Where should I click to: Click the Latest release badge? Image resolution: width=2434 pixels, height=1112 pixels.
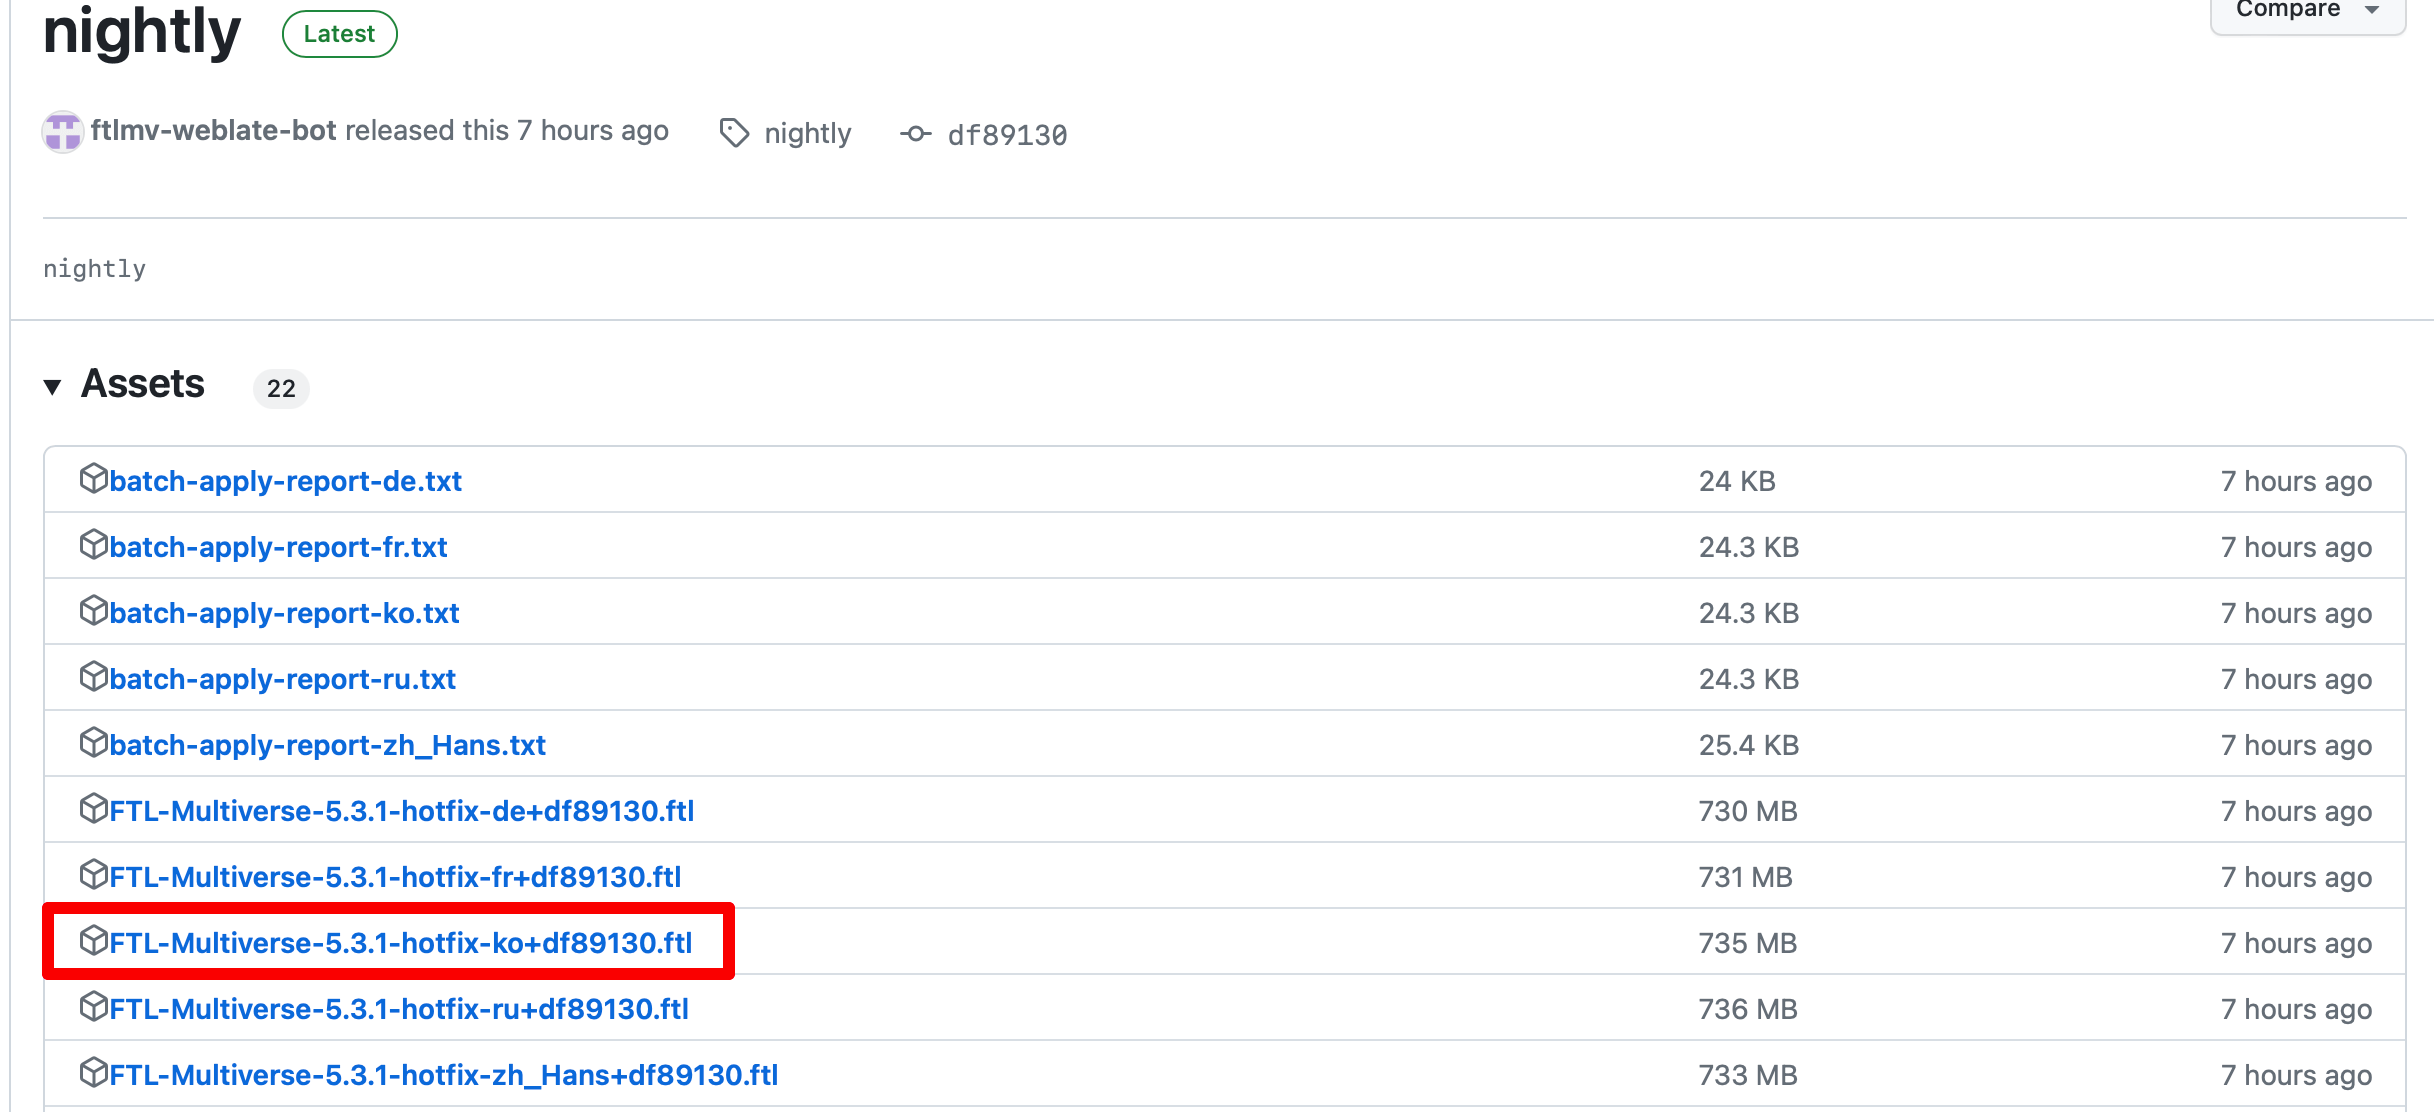pos(339,34)
